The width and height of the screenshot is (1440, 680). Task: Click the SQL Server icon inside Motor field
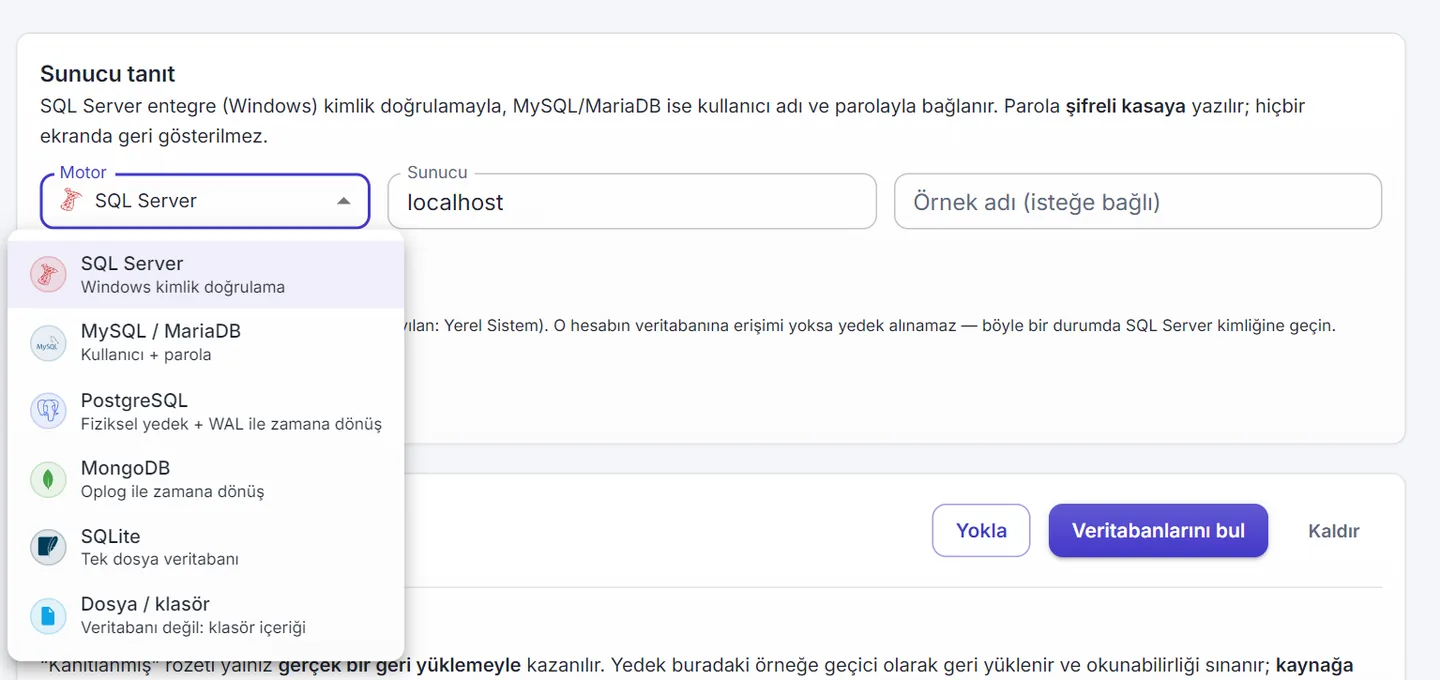70,201
